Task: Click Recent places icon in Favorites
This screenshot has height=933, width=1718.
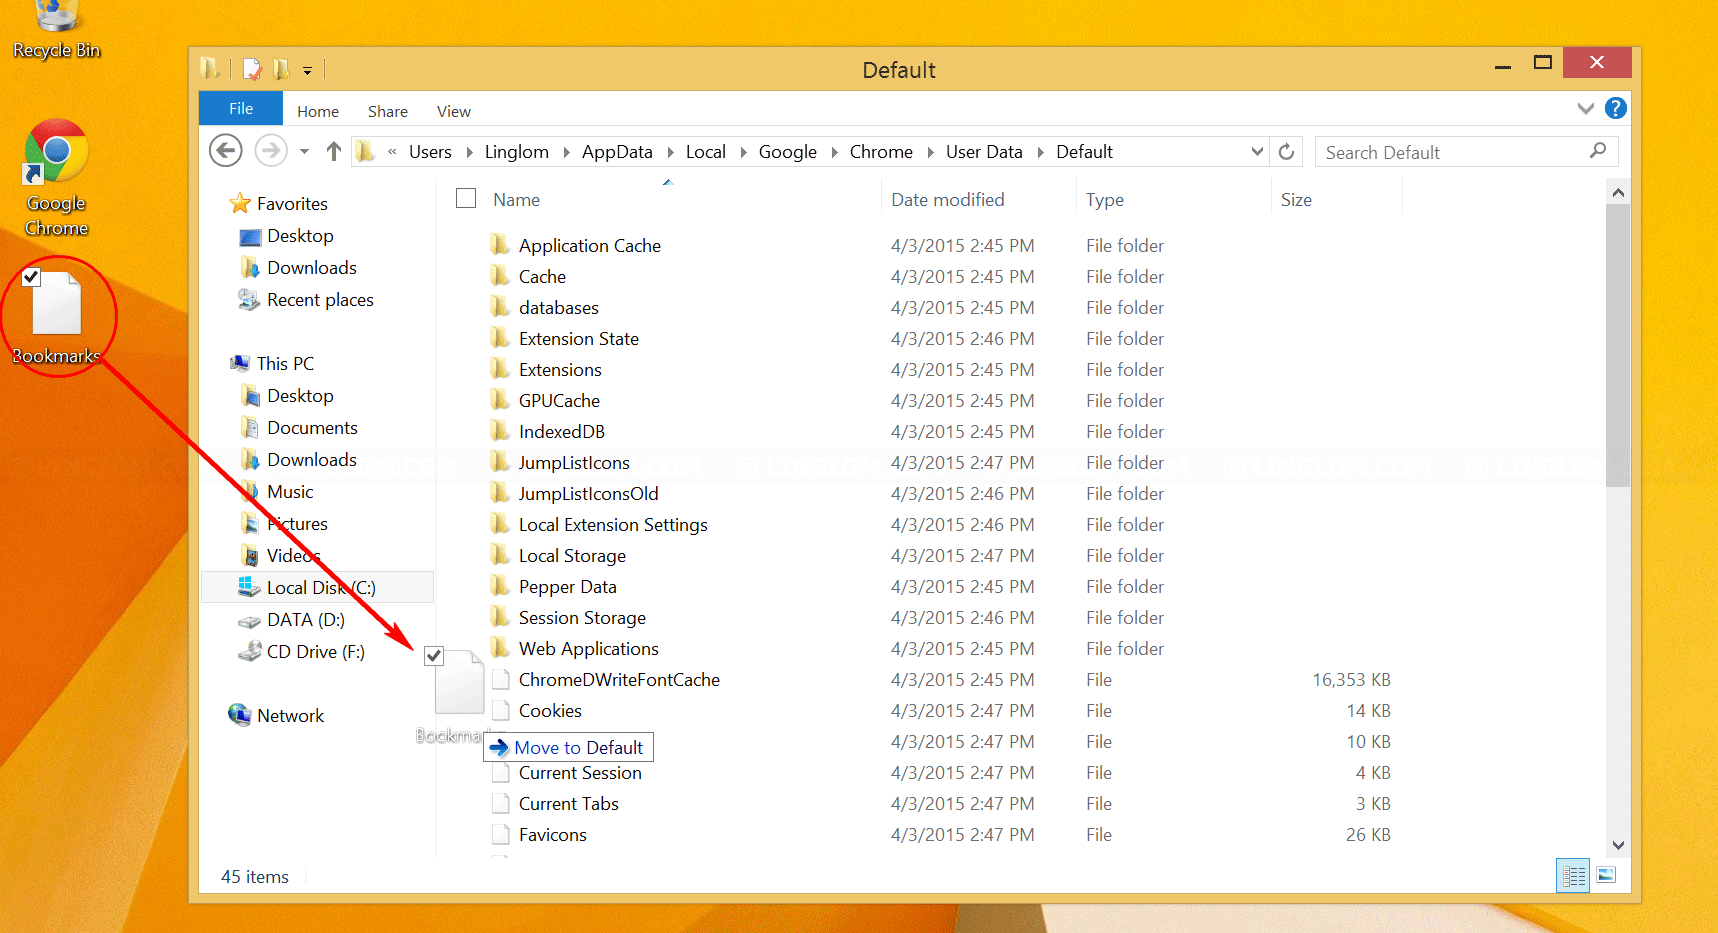Action: 249,299
